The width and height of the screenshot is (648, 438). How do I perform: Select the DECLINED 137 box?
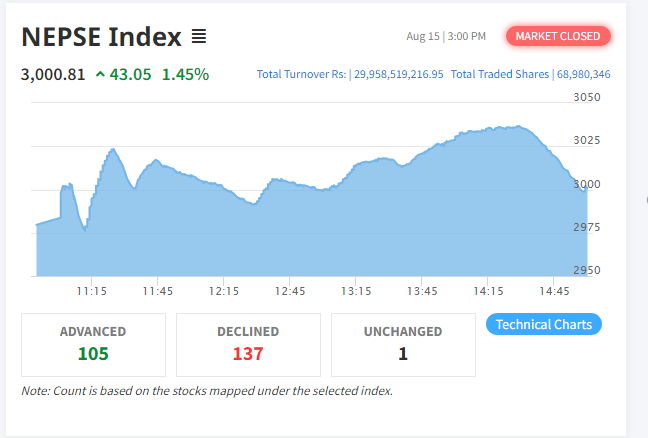click(x=248, y=345)
